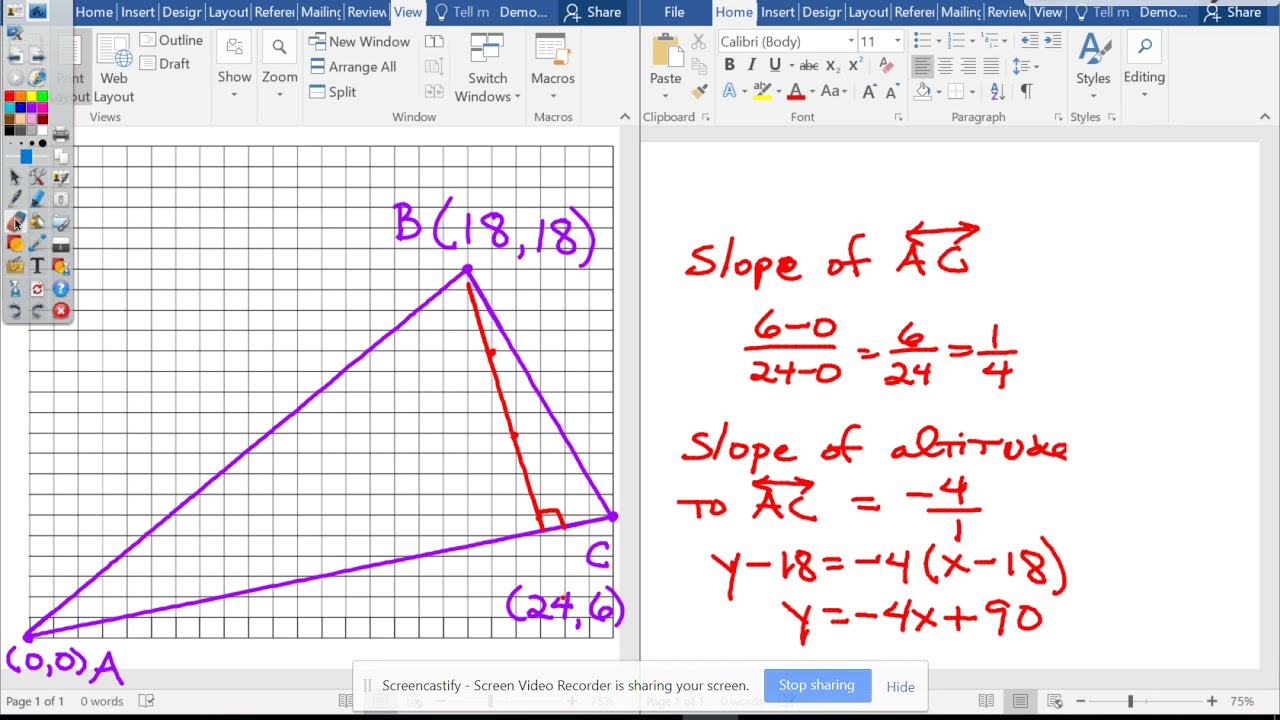Click the printer icon in floating toolbar
Image resolution: width=1280 pixels, height=720 pixels.
click(x=61, y=134)
